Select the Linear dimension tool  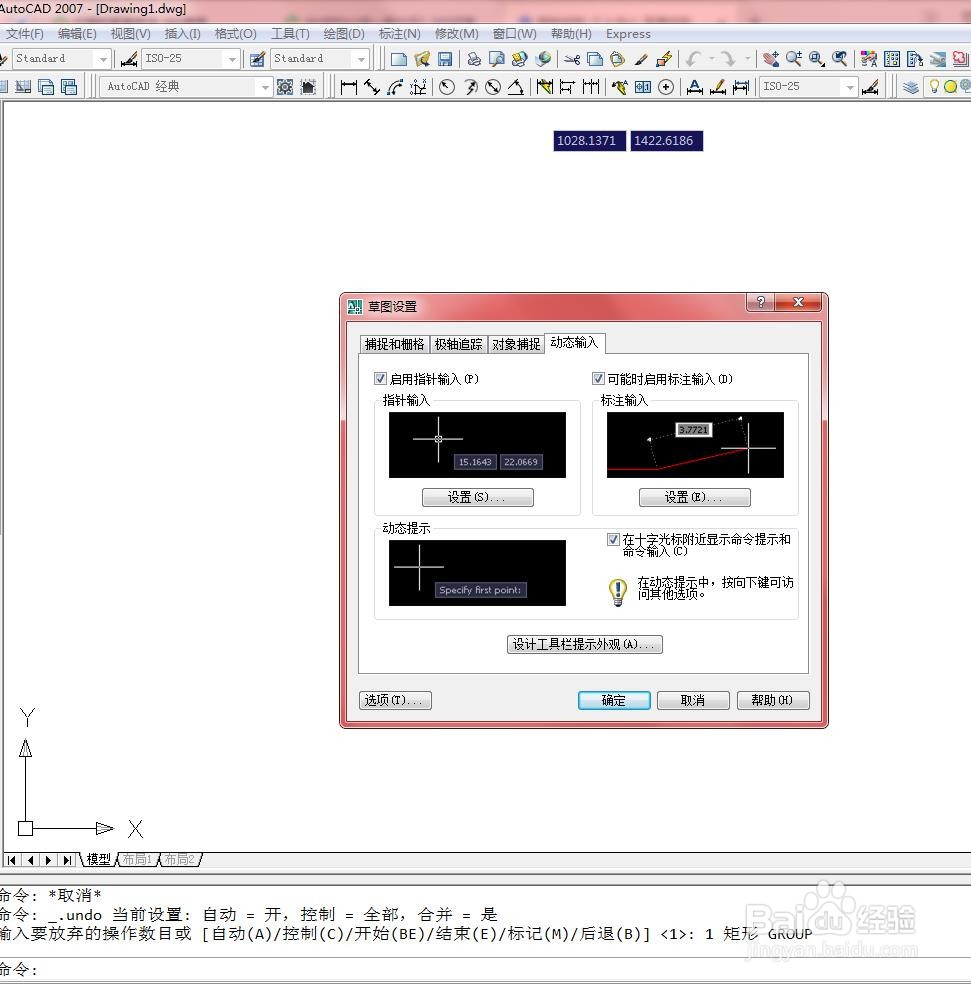point(348,87)
